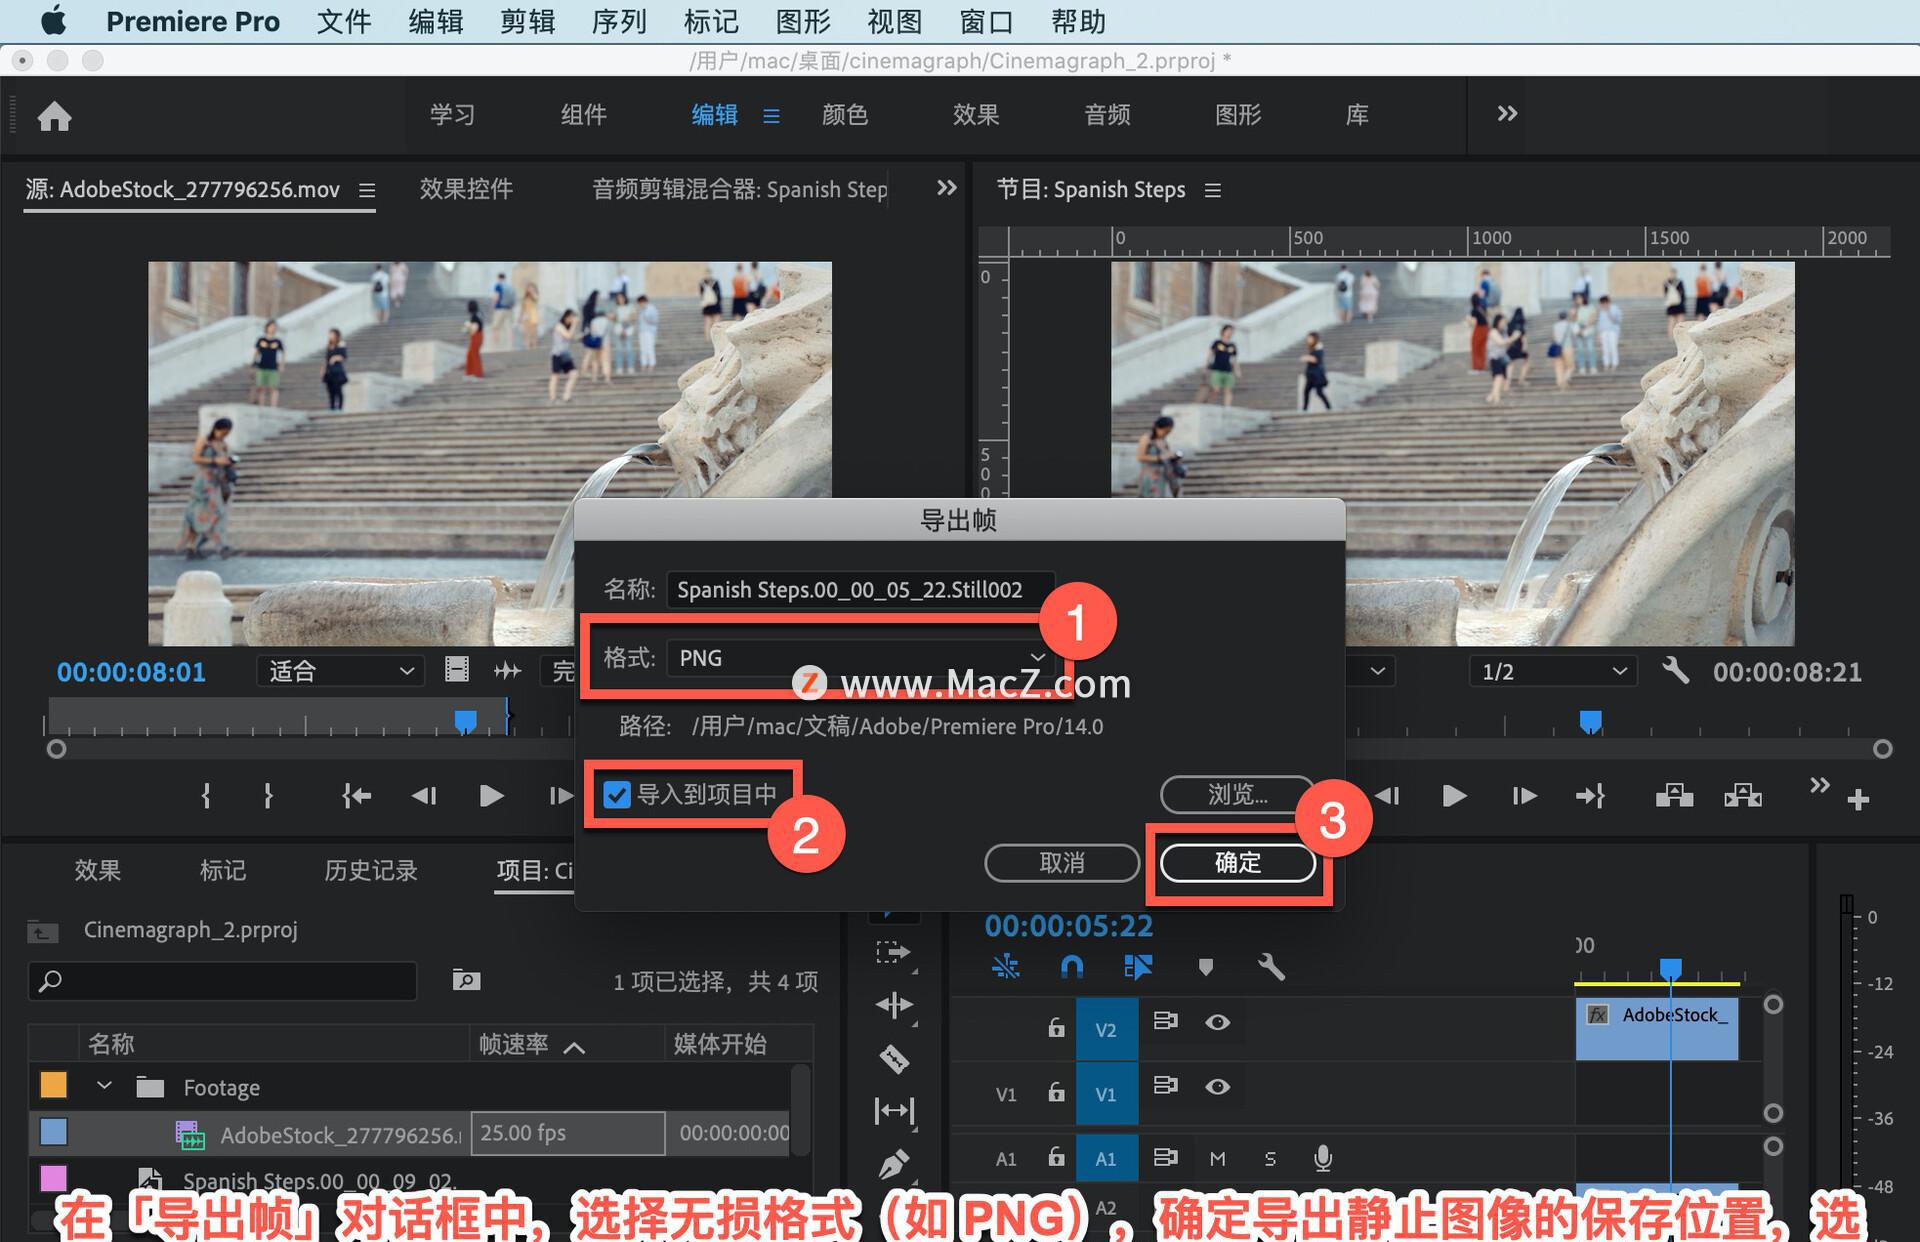
Task: Open the Markers menu in menu bar
Action: click(x=711, y=21)
